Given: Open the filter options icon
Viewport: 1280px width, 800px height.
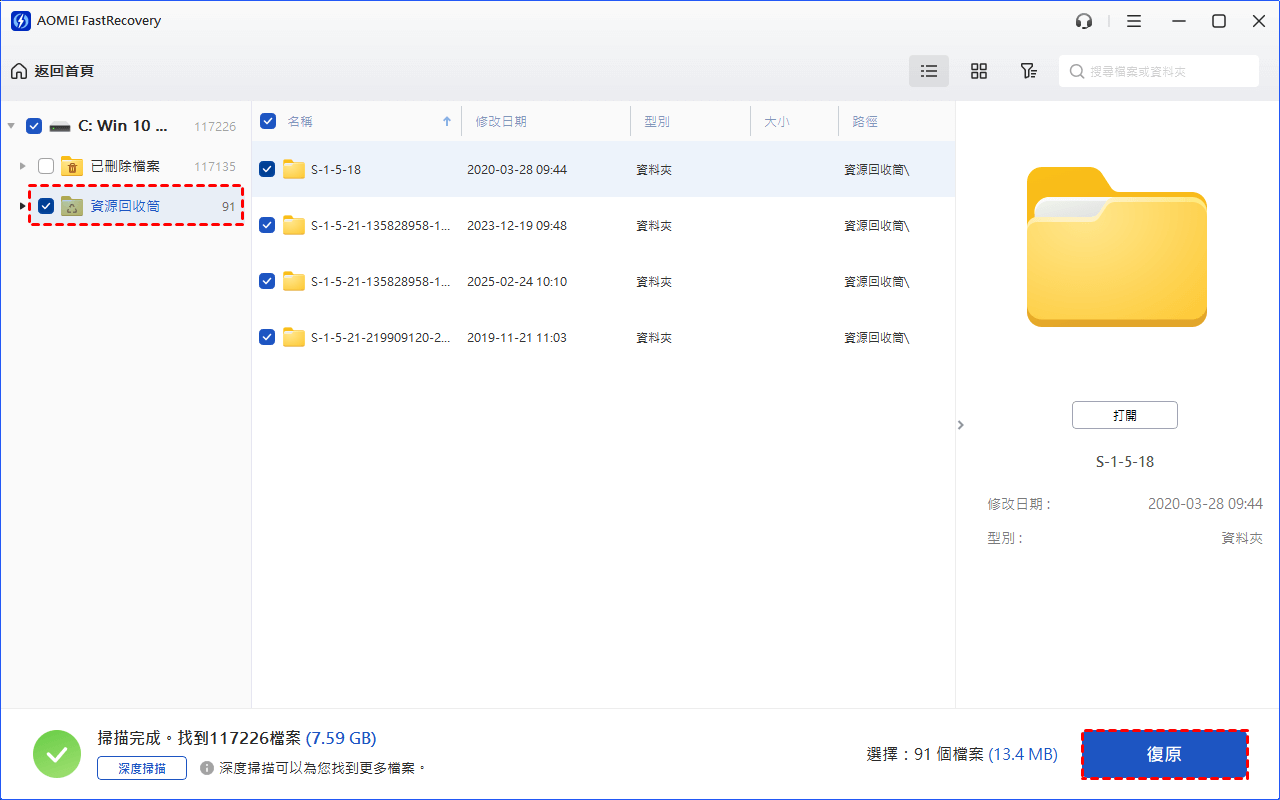Looking at the screenshot, I should tap(1028, 71).
